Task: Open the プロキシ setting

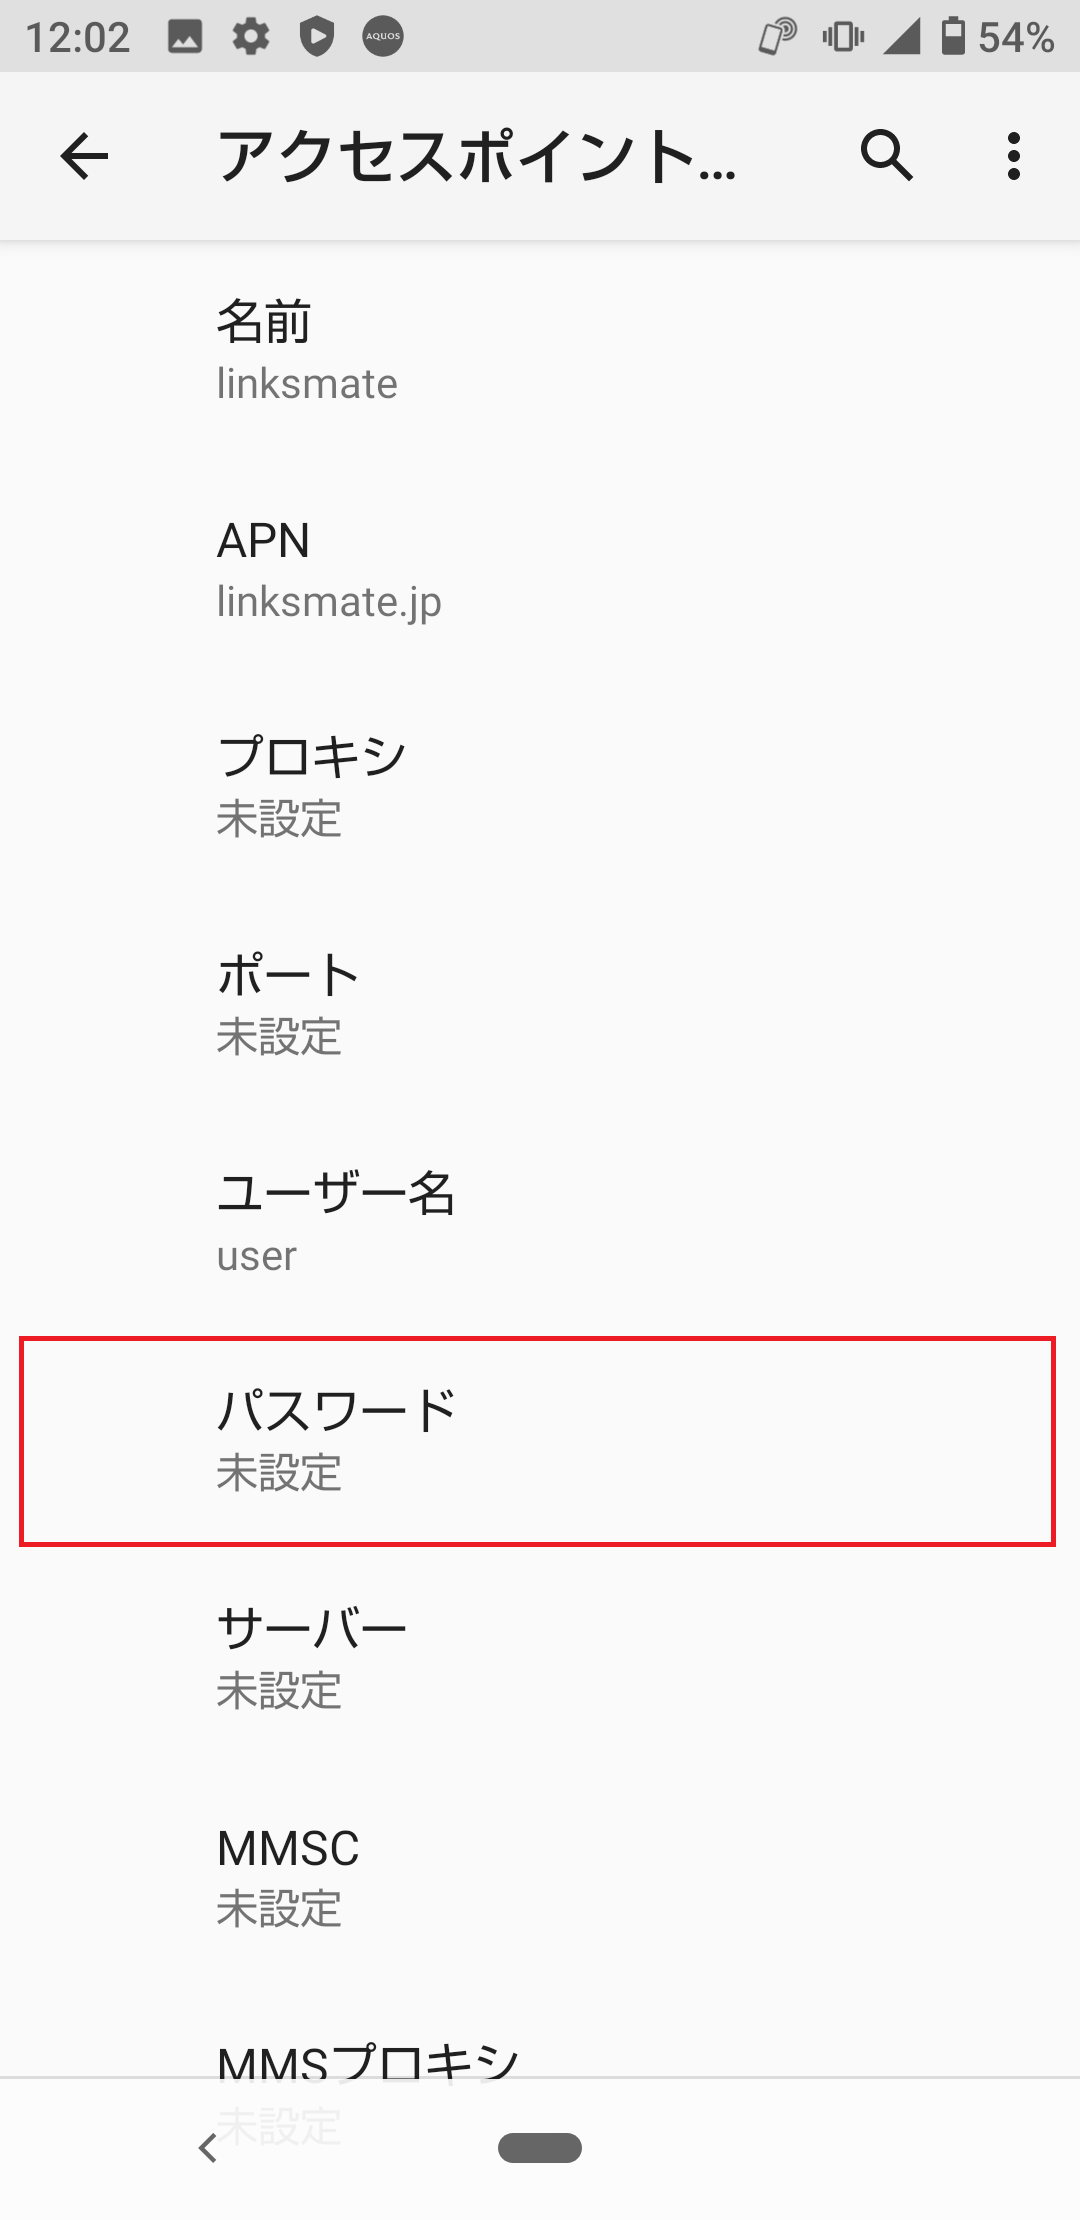Action: pyautogui.click(x=540, y=787)
